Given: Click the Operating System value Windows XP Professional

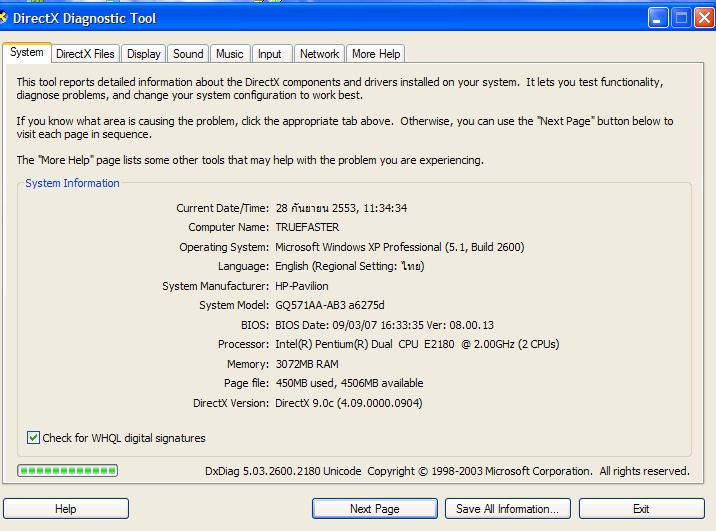Looking at the screenshot, I should tap(400, 247).
